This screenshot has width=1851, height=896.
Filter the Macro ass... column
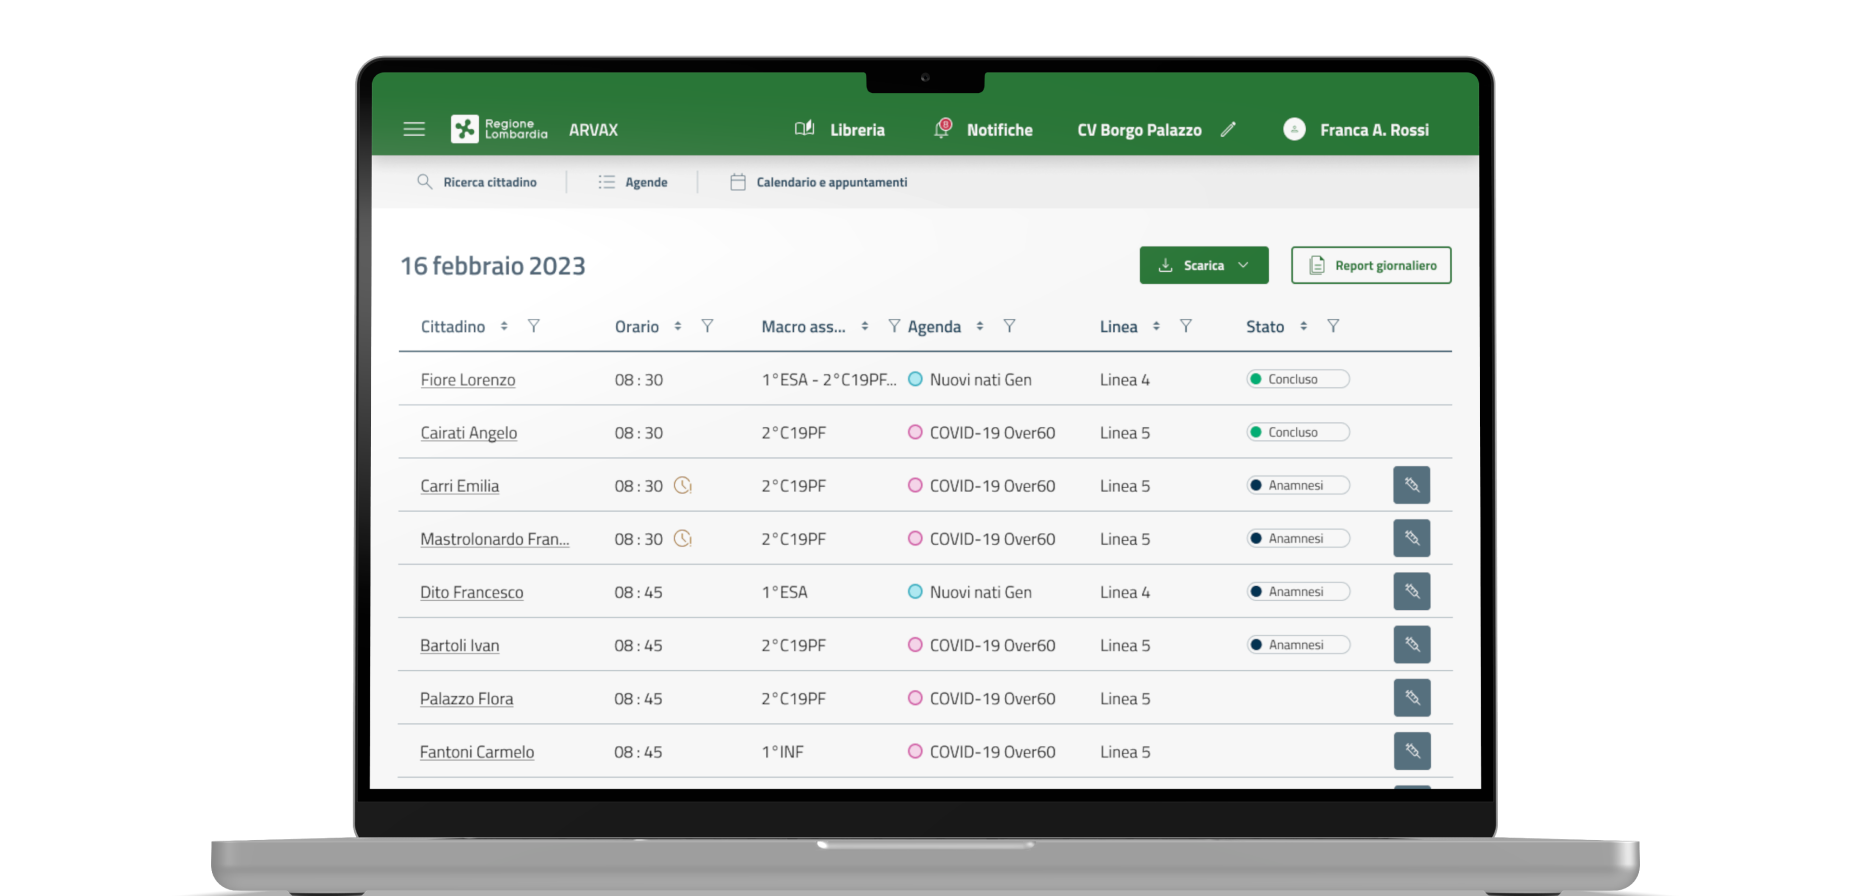pyautogui.click(x=894, y=326)
